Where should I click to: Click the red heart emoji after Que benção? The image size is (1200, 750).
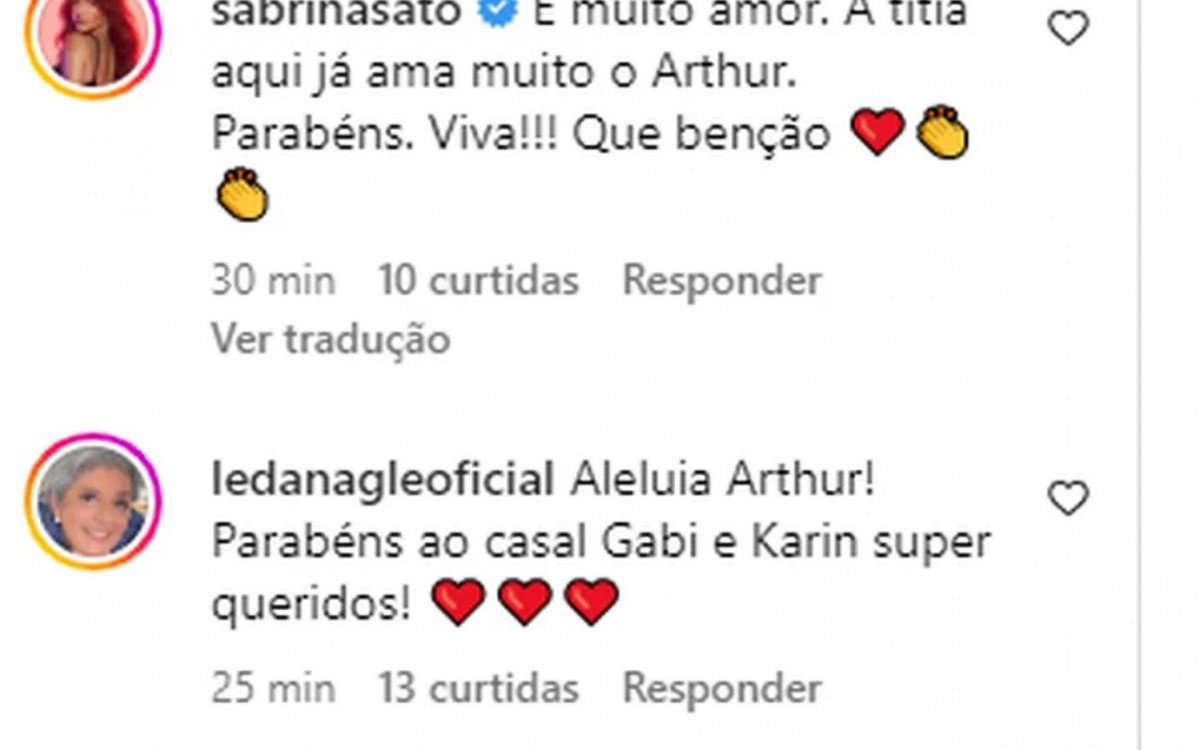pyautogui.click(x=878, y=134)
